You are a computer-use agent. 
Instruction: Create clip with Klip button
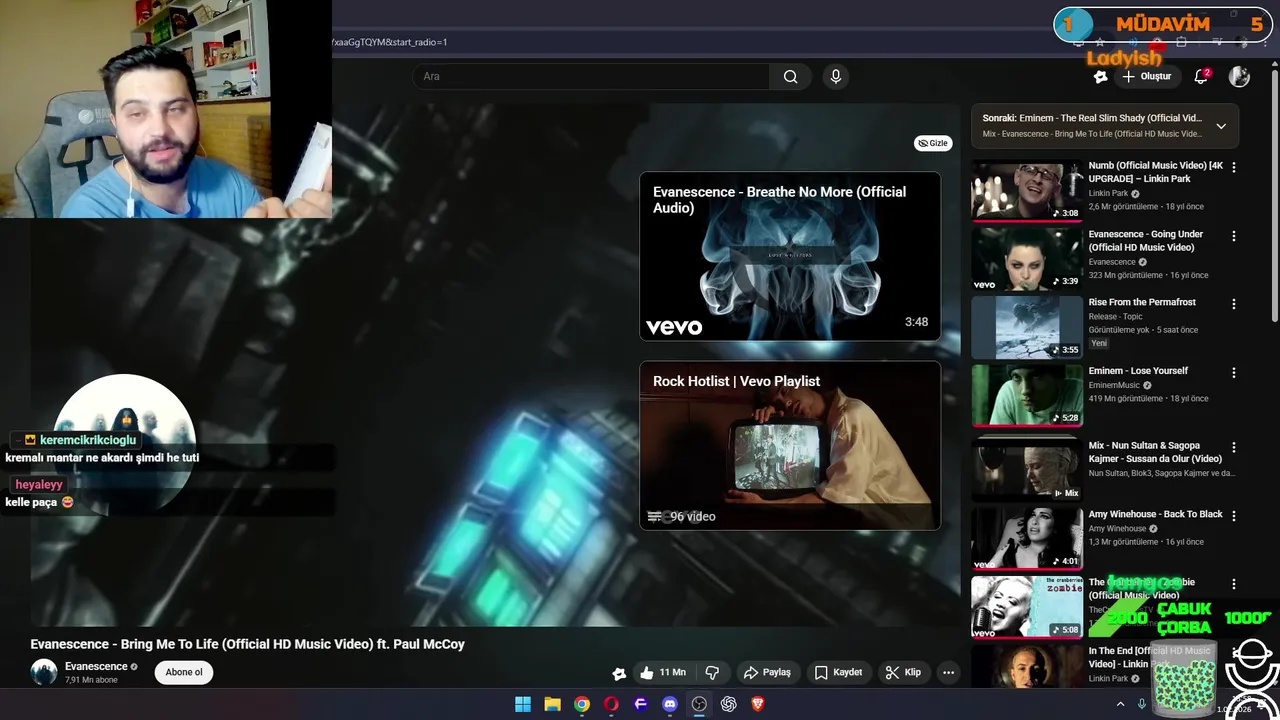click(903, 672)
